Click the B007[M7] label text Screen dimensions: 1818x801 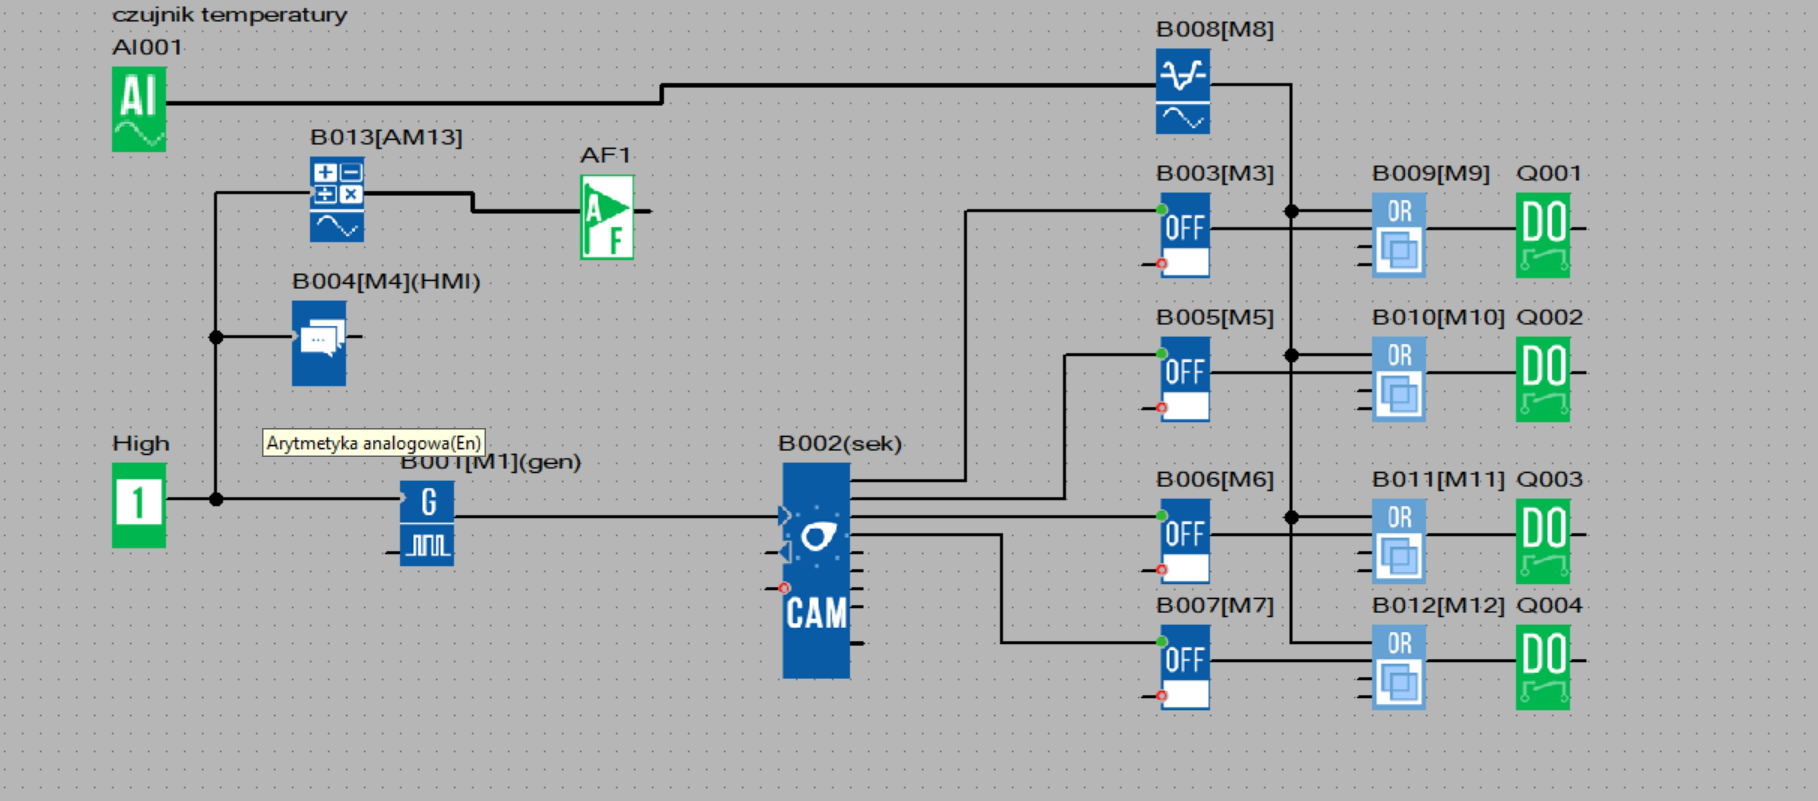tap(1215, 605)
